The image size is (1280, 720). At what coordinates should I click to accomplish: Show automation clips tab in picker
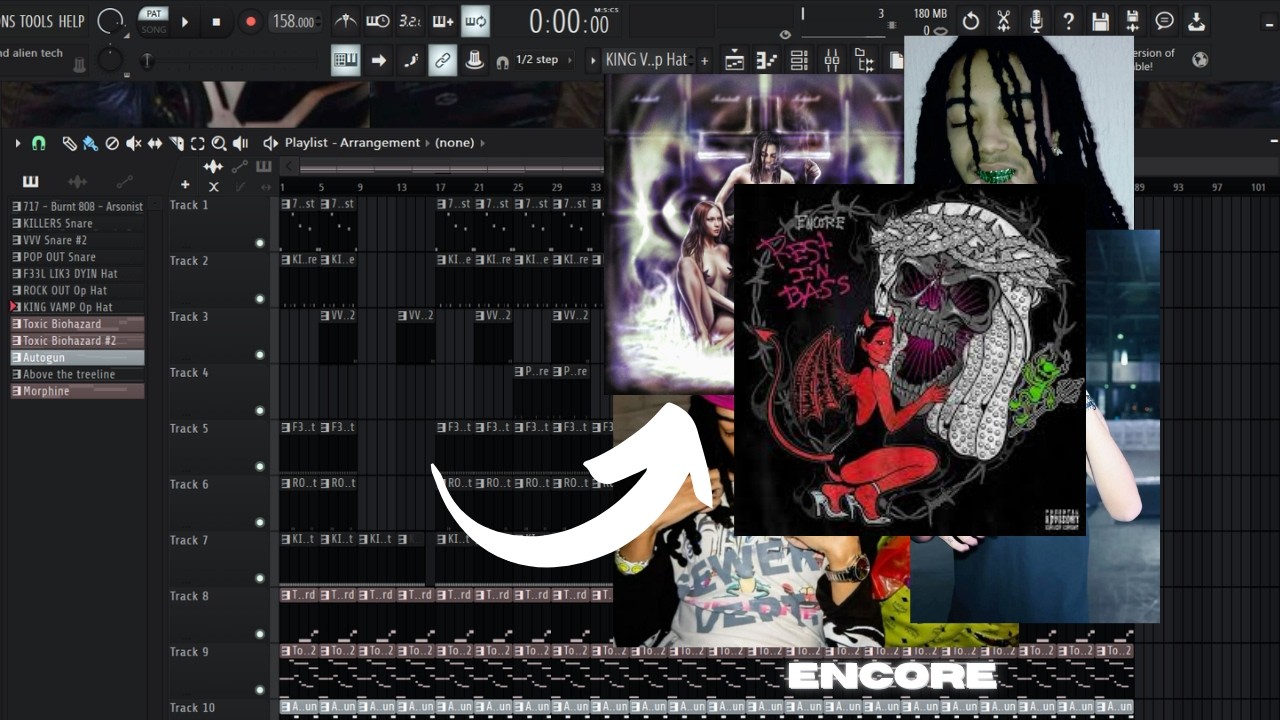[124, 181]
